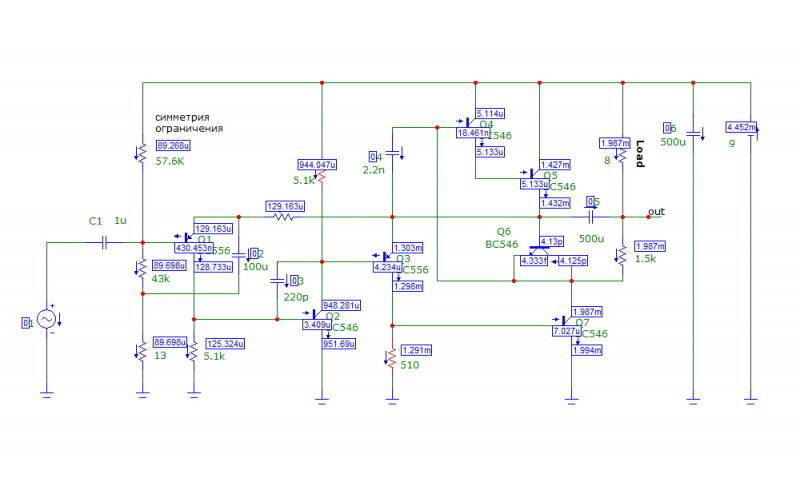The image size is (800, 482).
Task: Select the 1.5k resistor symbol
Action: (x=622, y=256)
